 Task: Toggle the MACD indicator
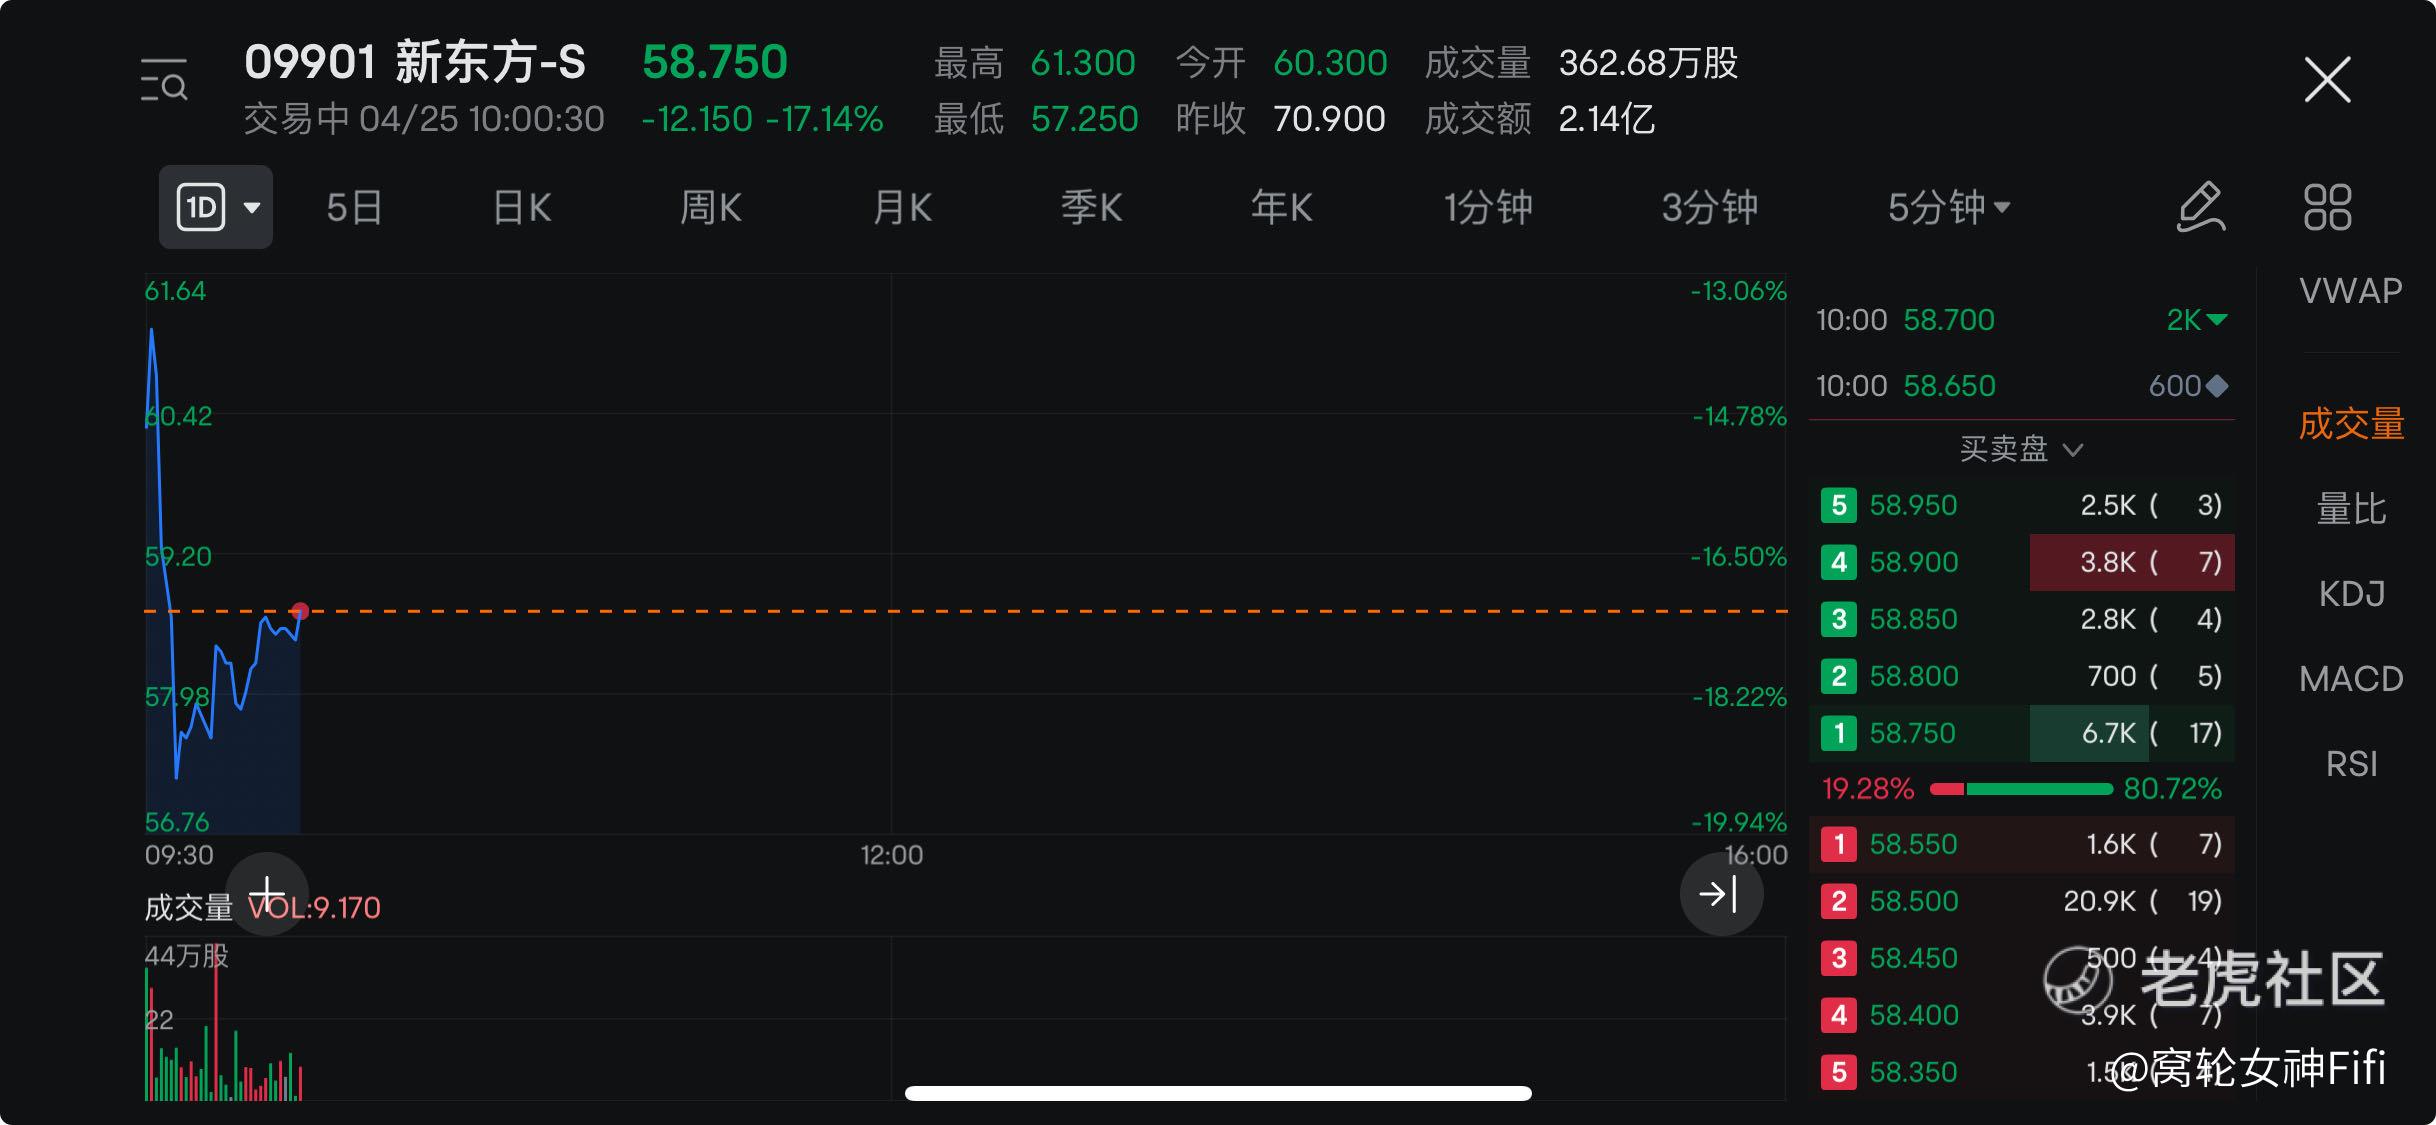pyautogui.click(x=2351, y=679)
